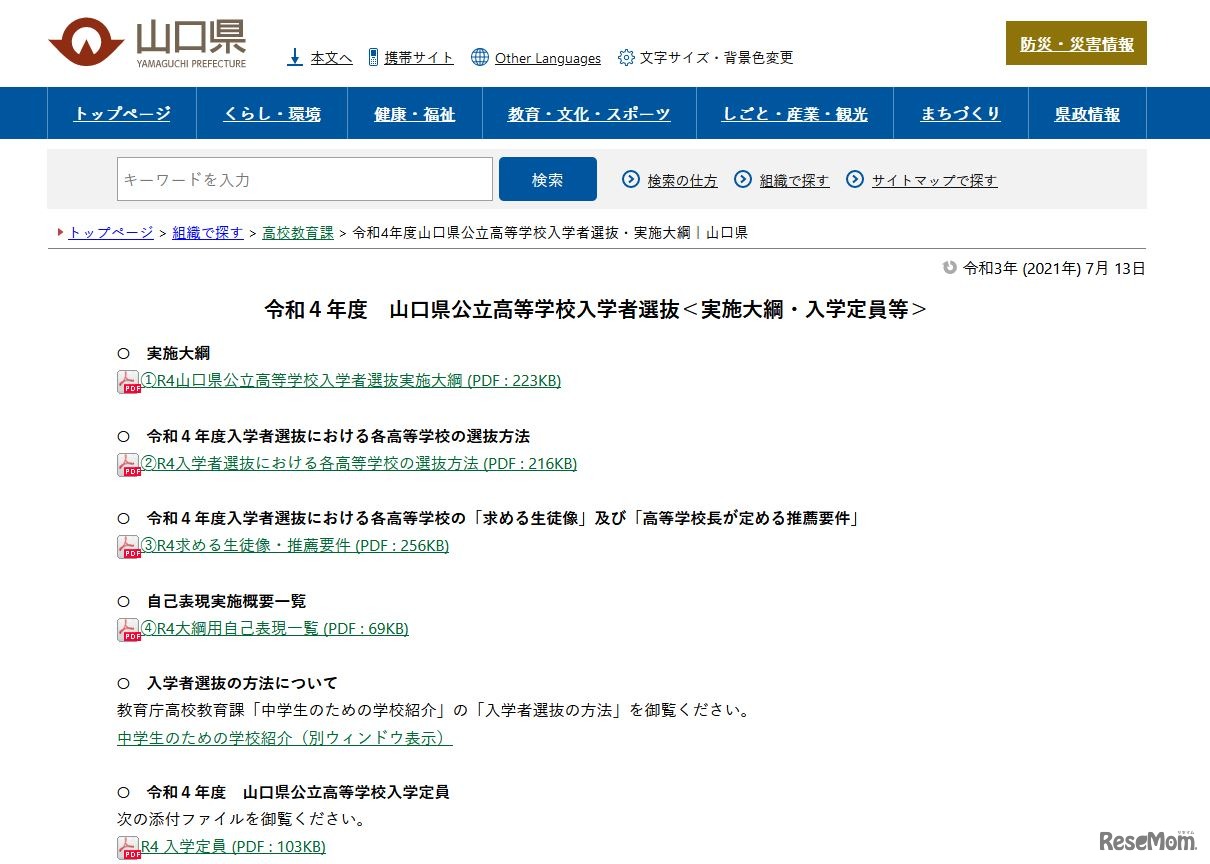This screenshot has height=864, width=1210.
Task: Open 文字サイズ・背景色変更 via its gear icon
Action: (x=627, y=57)
